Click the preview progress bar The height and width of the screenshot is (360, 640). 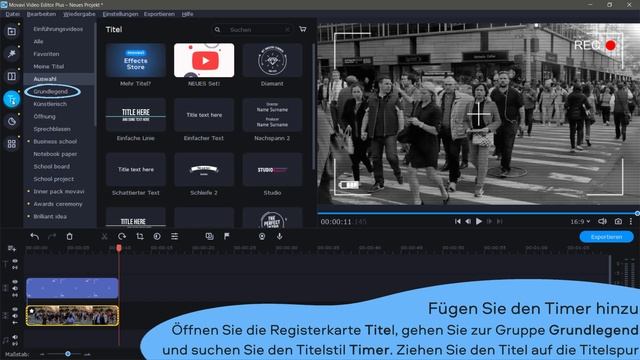(x=478, y=213)
